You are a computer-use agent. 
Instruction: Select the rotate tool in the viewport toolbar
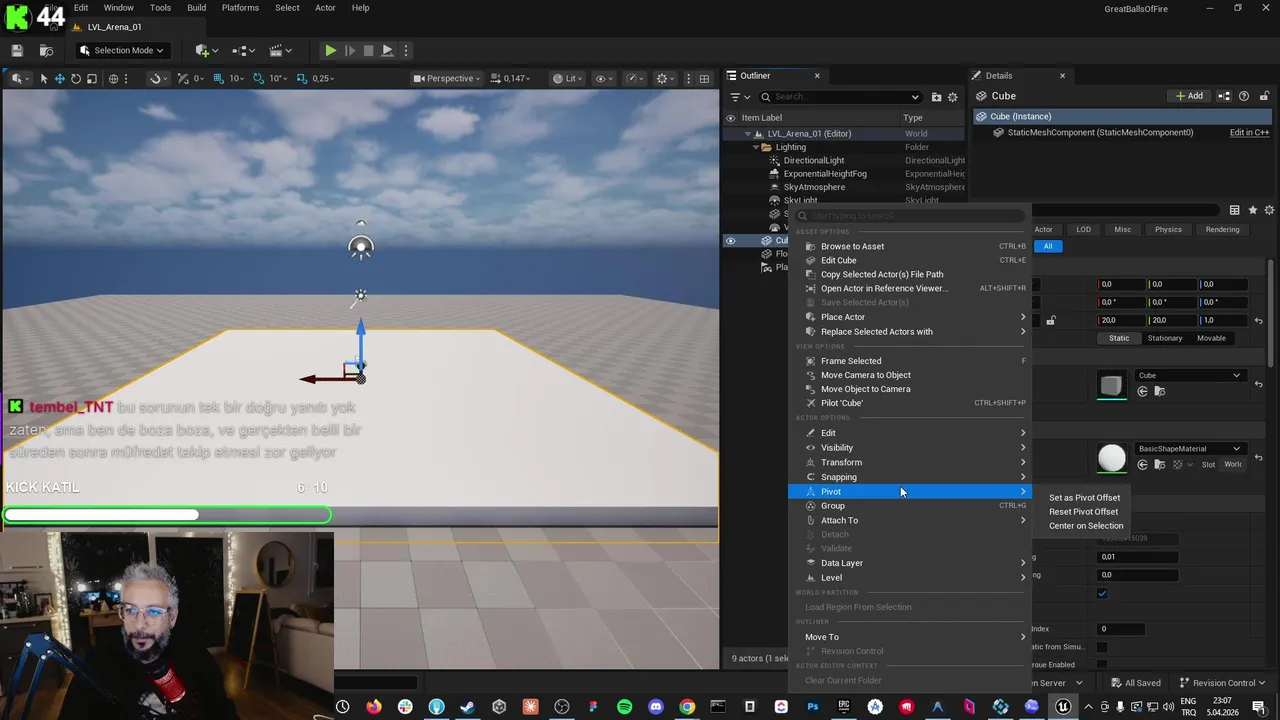pos(76,78)
